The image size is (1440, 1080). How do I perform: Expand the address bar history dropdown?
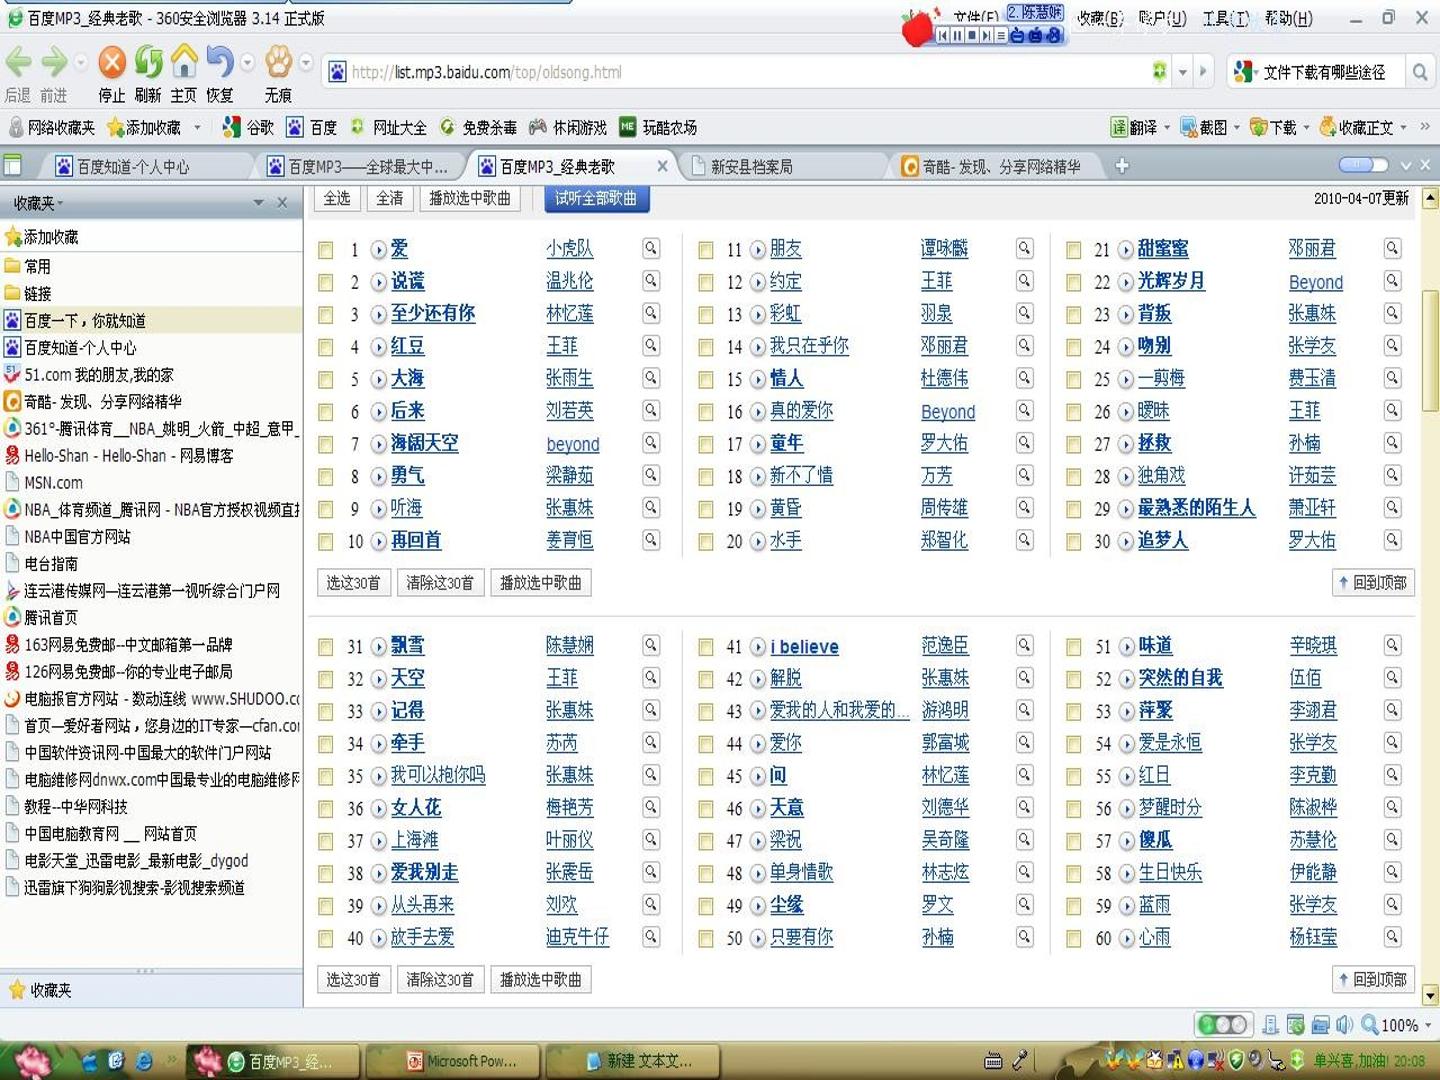1183,72
